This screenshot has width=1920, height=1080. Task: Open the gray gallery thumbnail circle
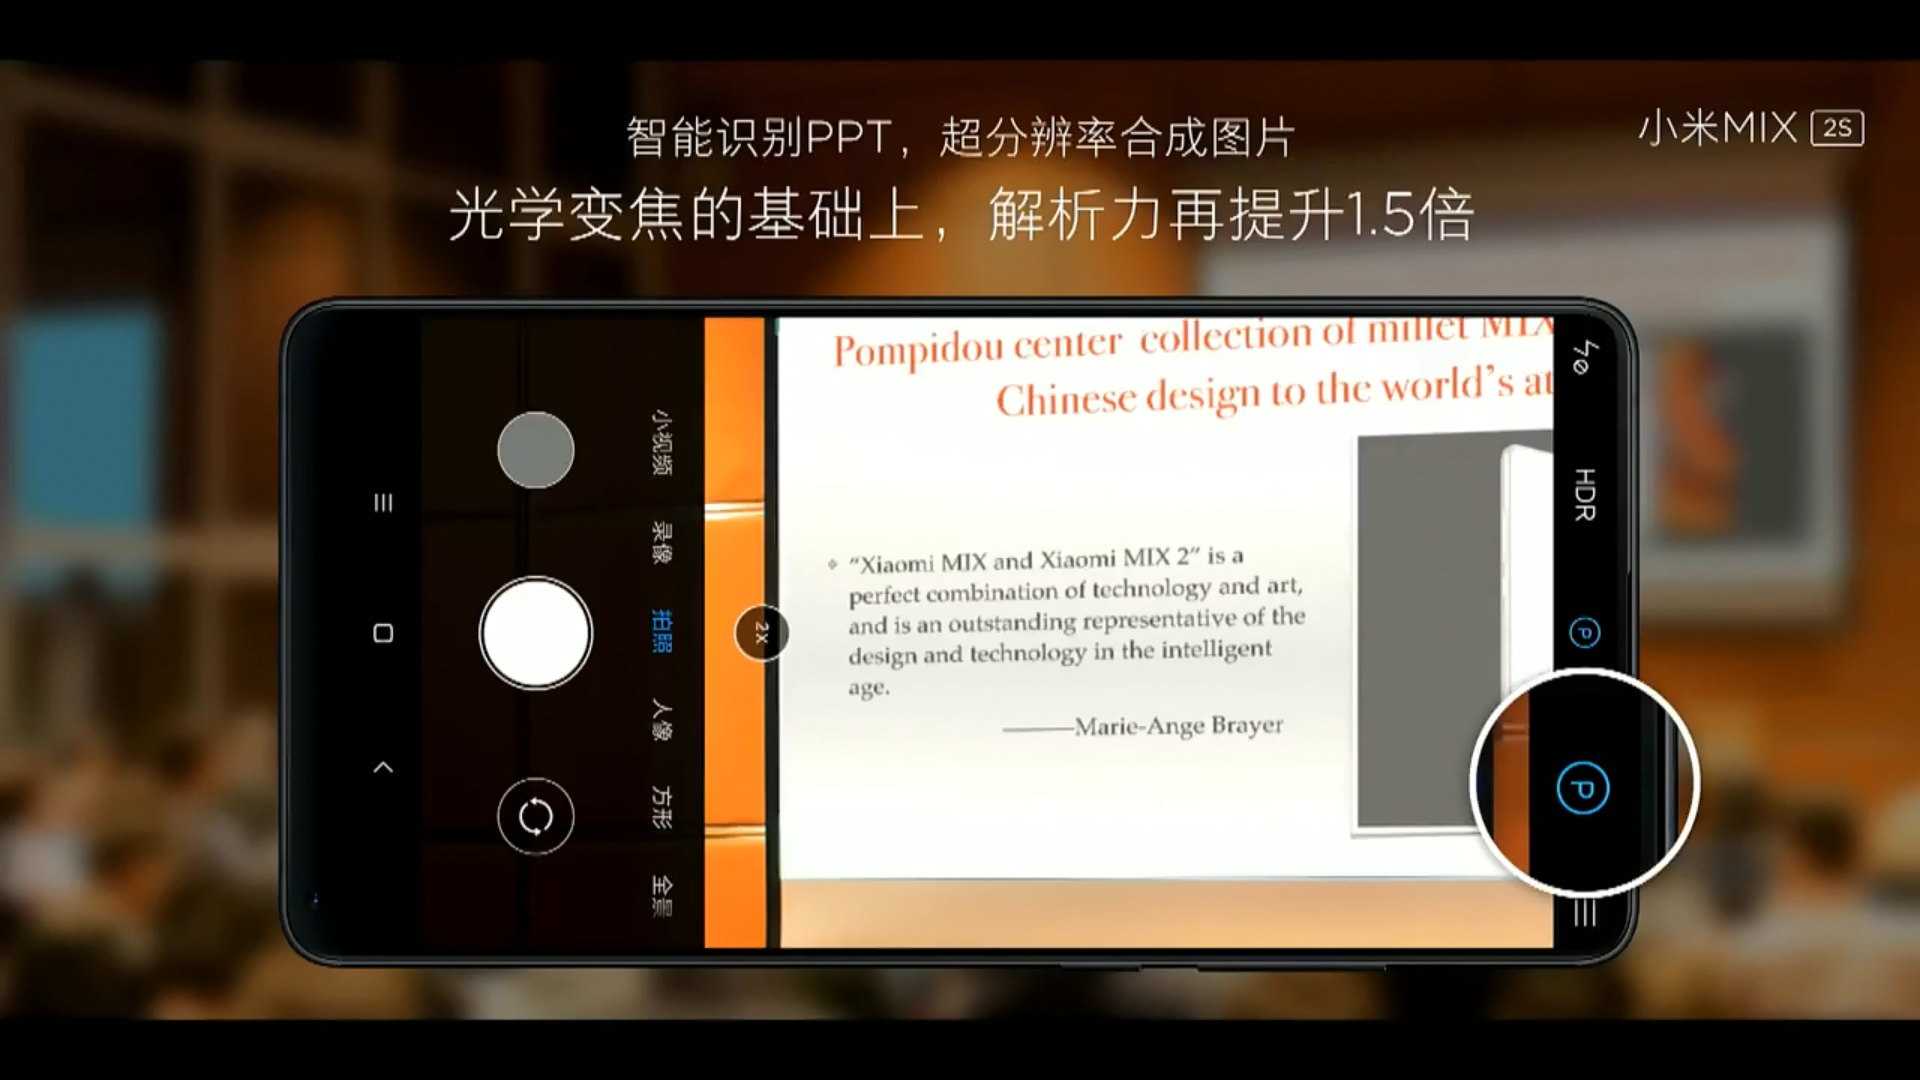(535, 450)
